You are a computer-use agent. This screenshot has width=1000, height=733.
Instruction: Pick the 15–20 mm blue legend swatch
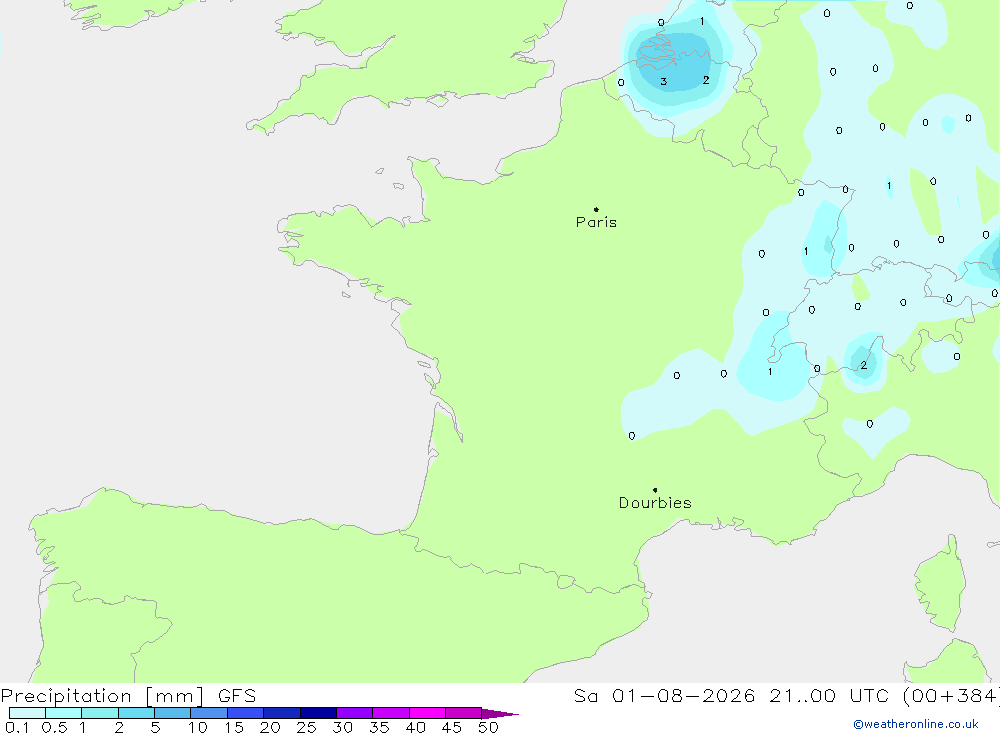[x=246, y=713]
